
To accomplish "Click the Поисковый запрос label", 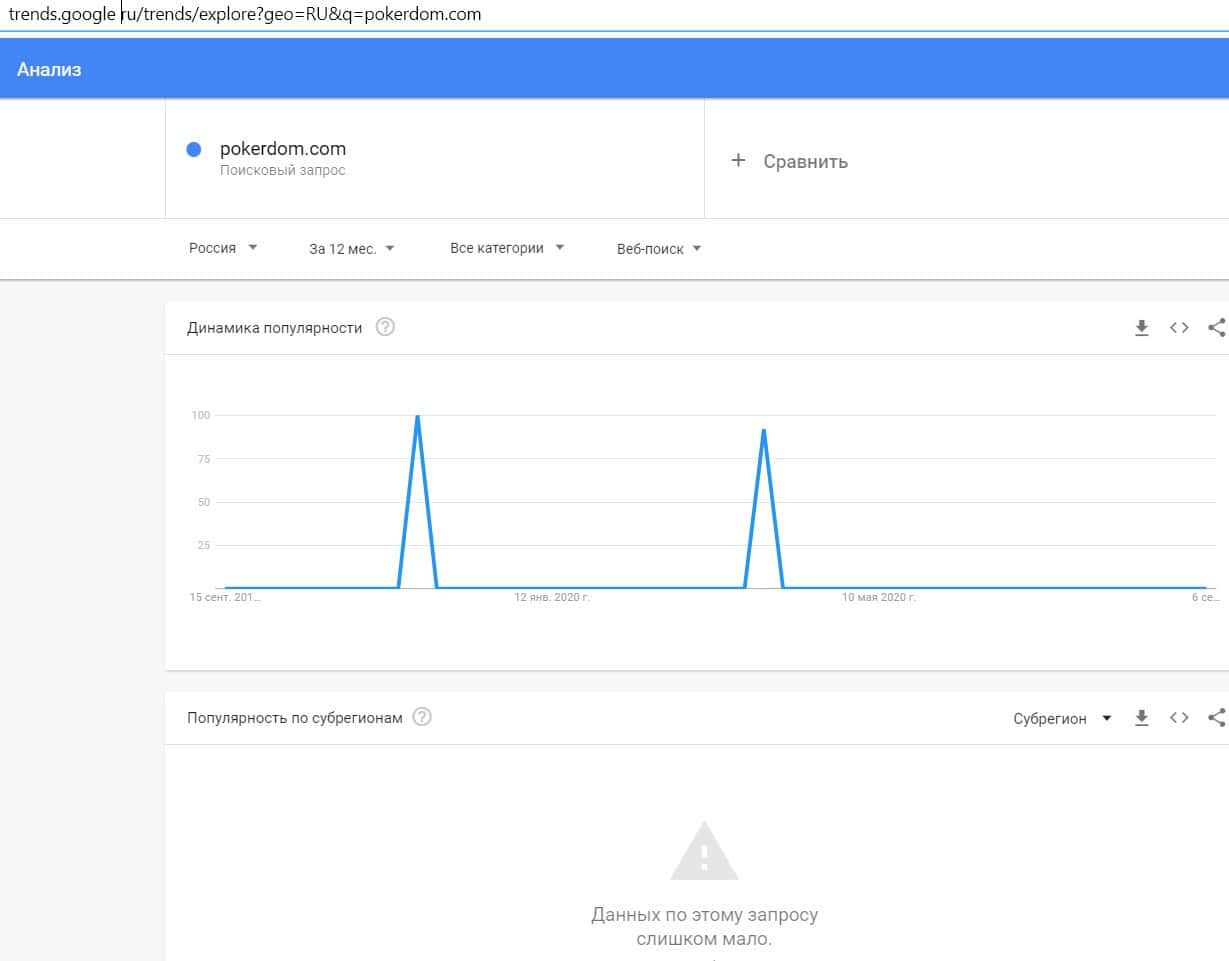I will (283, 171).
